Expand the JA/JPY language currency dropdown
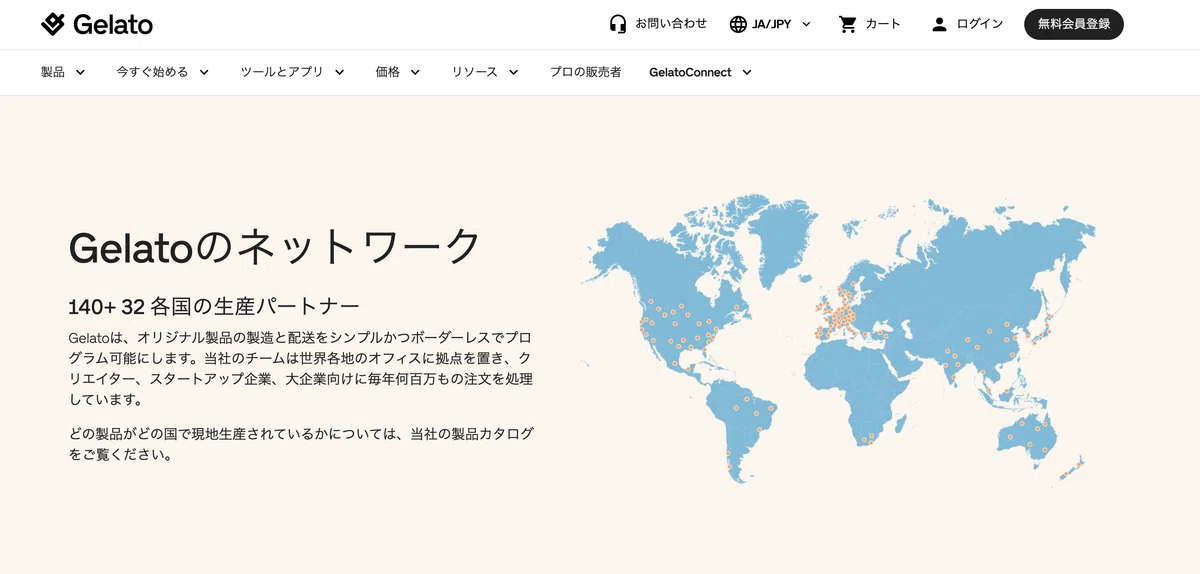Image resolution: width=1200 pixels, height=574 pixels. click(770, 24)
